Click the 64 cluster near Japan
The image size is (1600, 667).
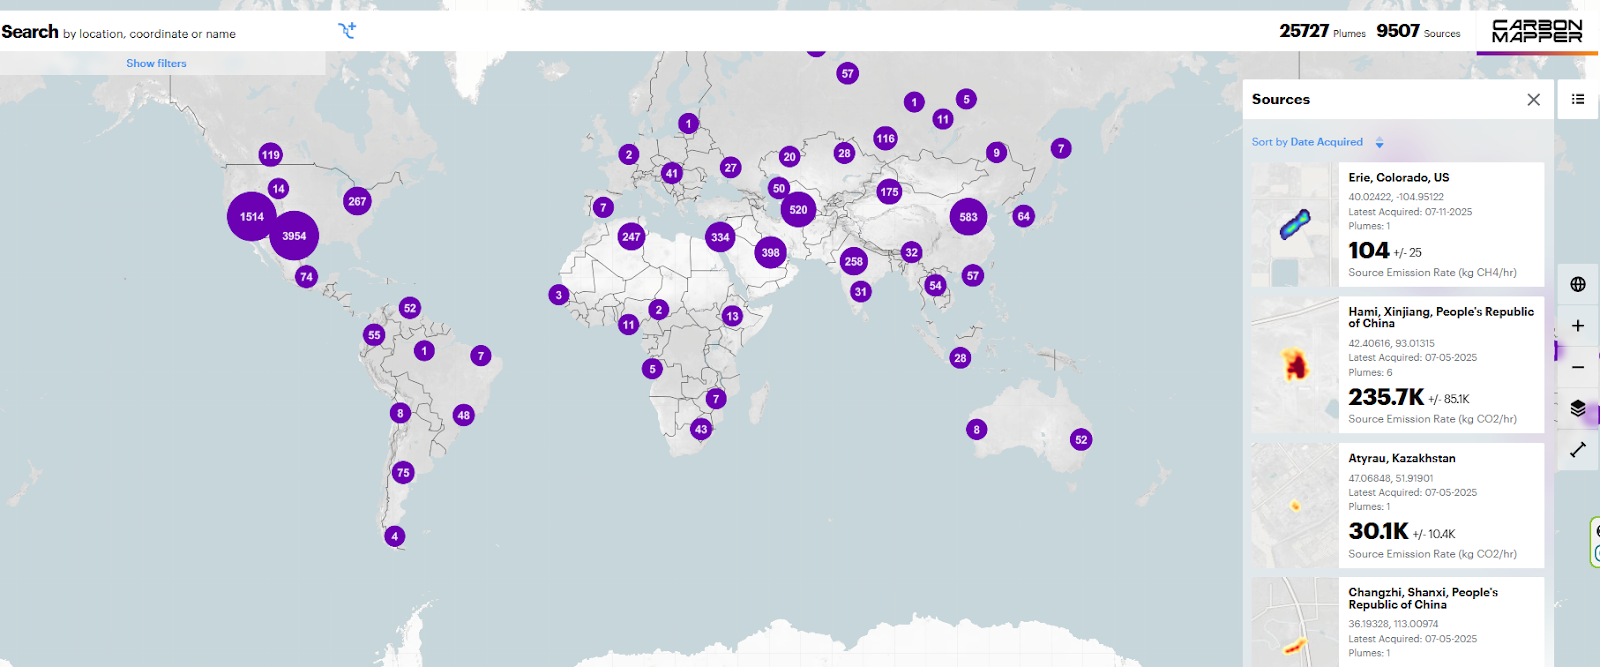[1023, 216]
